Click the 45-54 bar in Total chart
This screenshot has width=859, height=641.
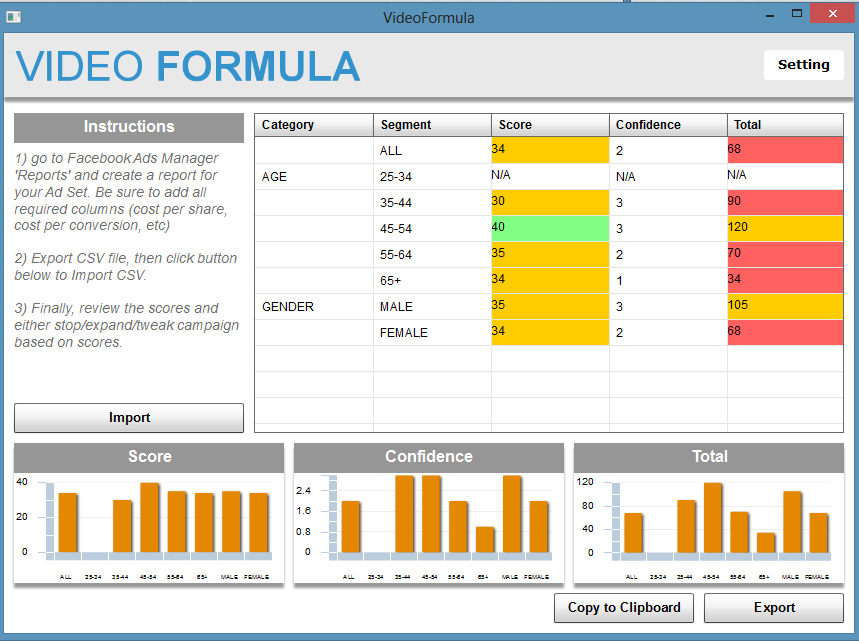(713, 518)
